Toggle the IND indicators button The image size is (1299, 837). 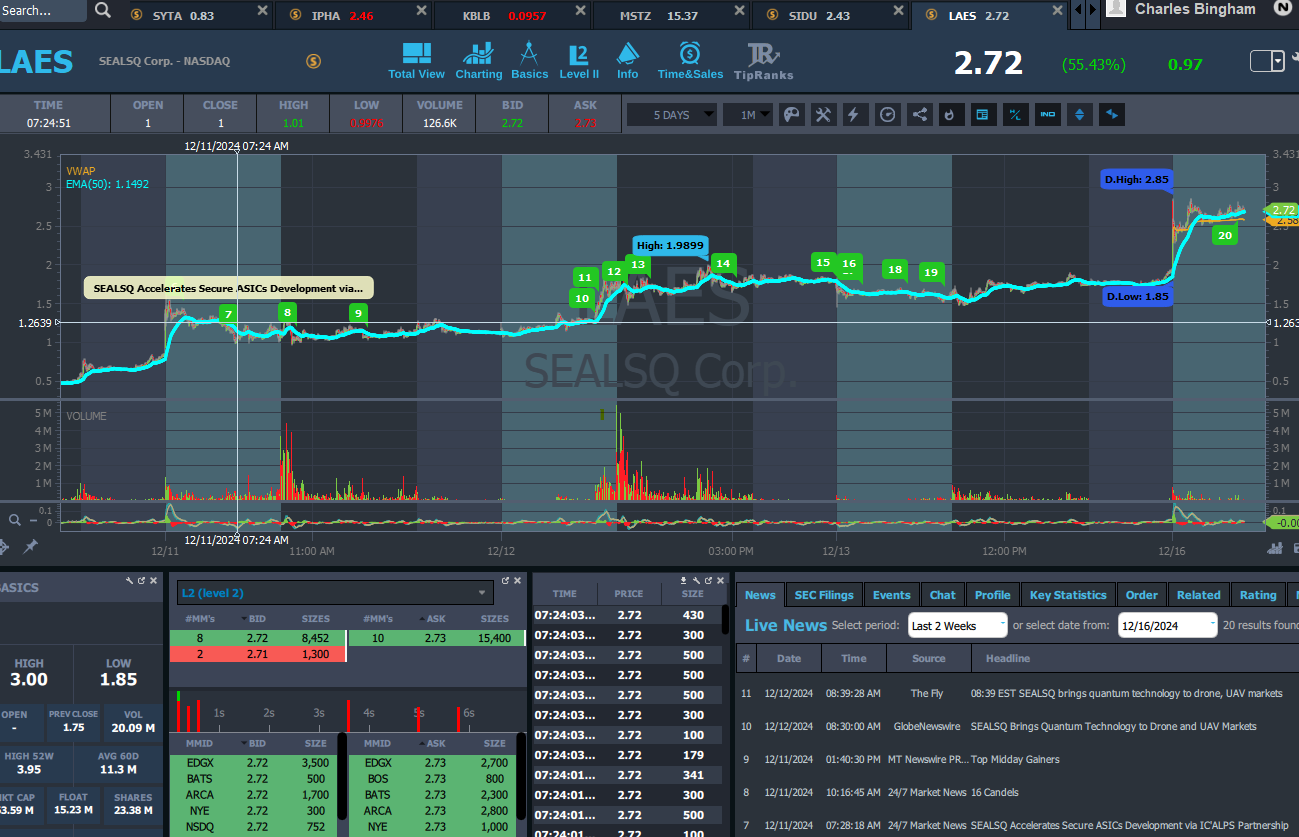pyautogui.click(x=1047, y=115)
